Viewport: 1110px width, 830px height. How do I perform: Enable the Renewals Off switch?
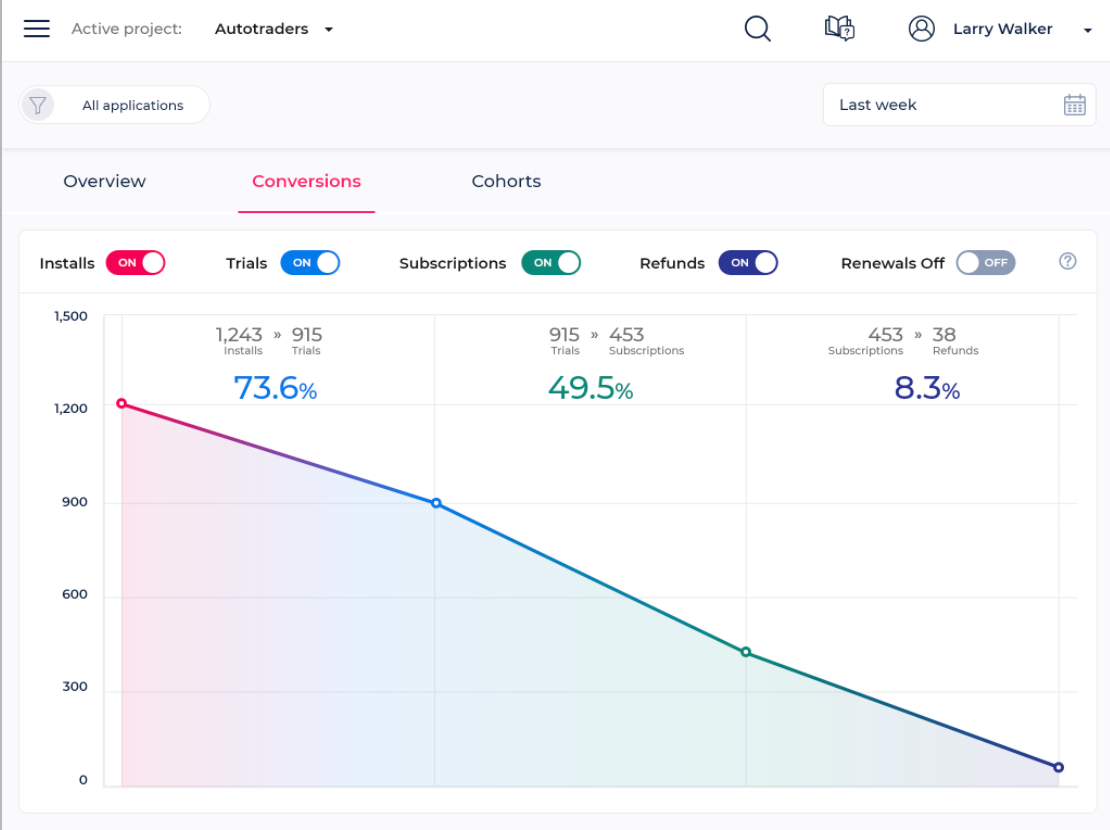pos(985,262)
